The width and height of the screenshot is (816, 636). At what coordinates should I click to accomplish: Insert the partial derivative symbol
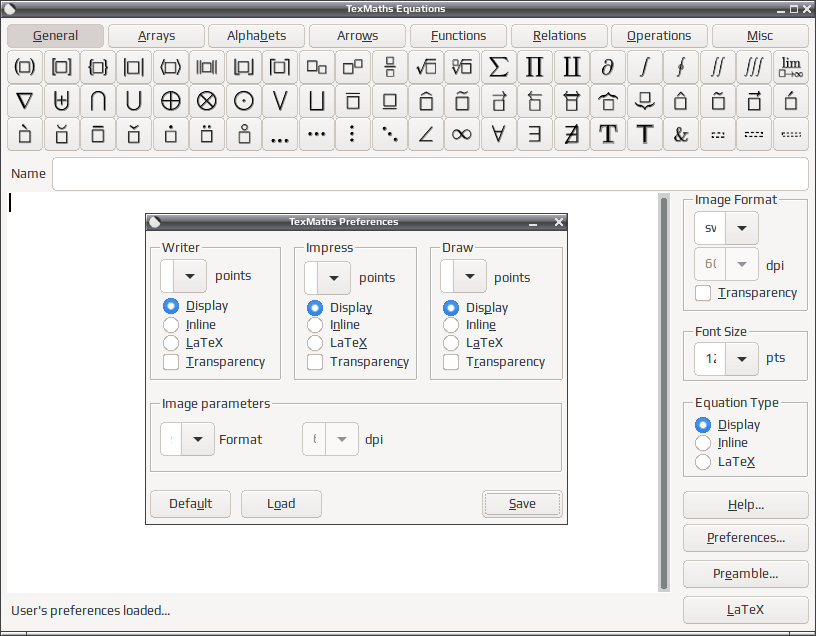click(x=608, y=67)
